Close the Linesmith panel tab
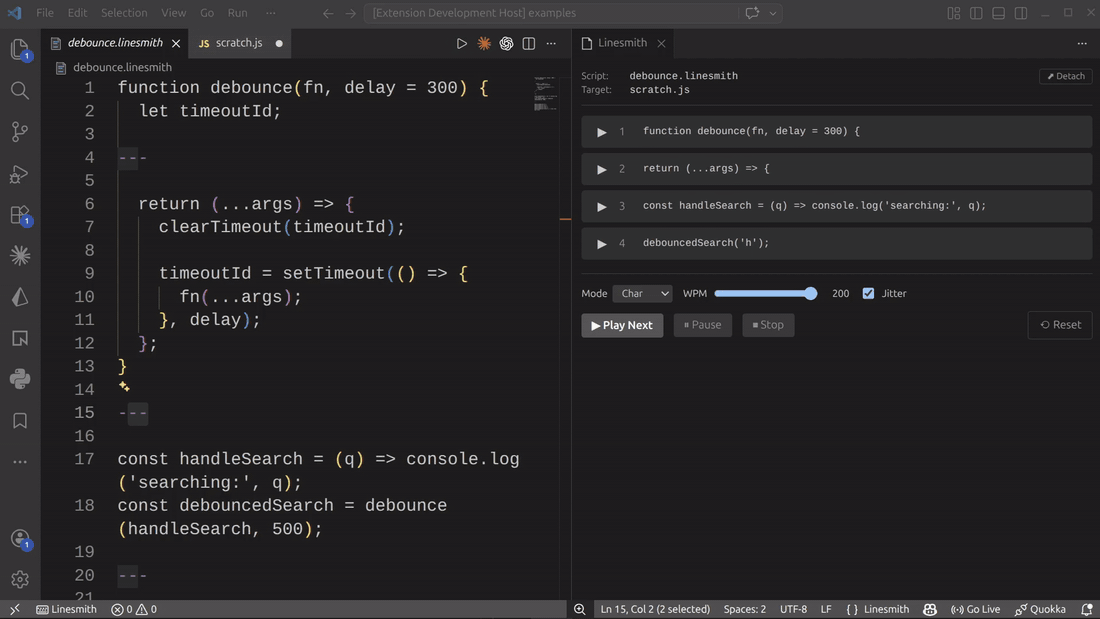The height and width of the screenshot is (619, 1100). [x=661, y=44]
